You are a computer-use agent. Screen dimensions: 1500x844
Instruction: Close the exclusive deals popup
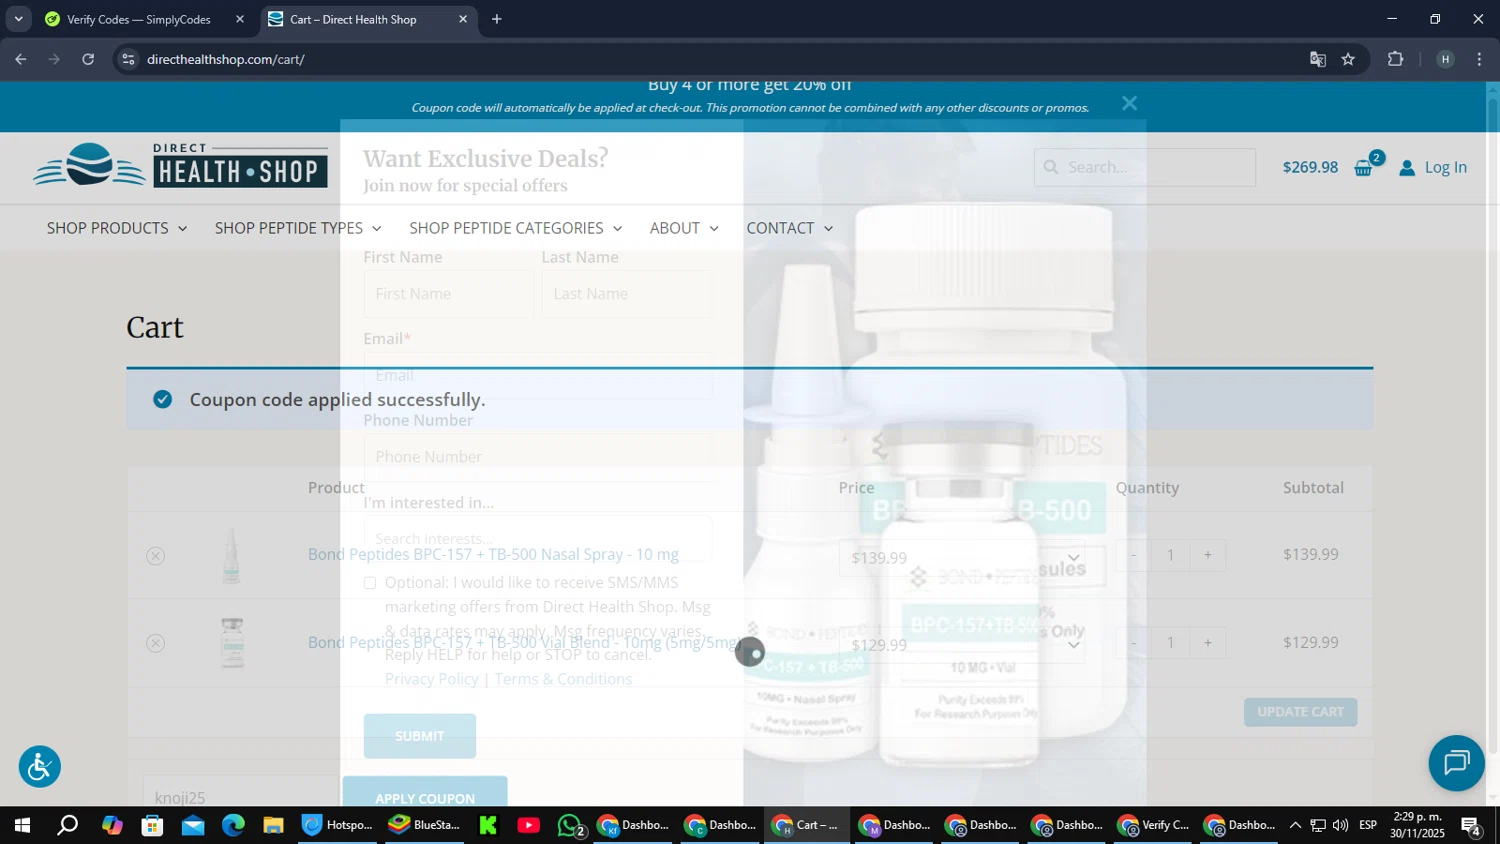click(1129, 103)
